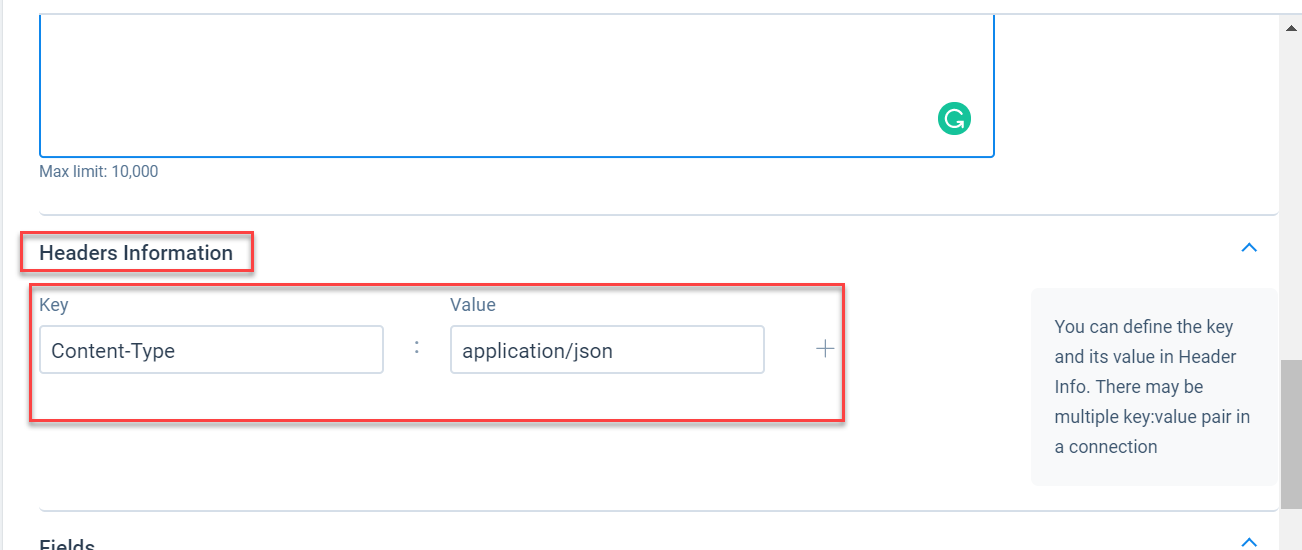Image resolution: width=1302 pixels, height=550 pixels.
Task: Click the scrollbar track below the thumb
Action: pyautogui.click(x=1291, y=530)
